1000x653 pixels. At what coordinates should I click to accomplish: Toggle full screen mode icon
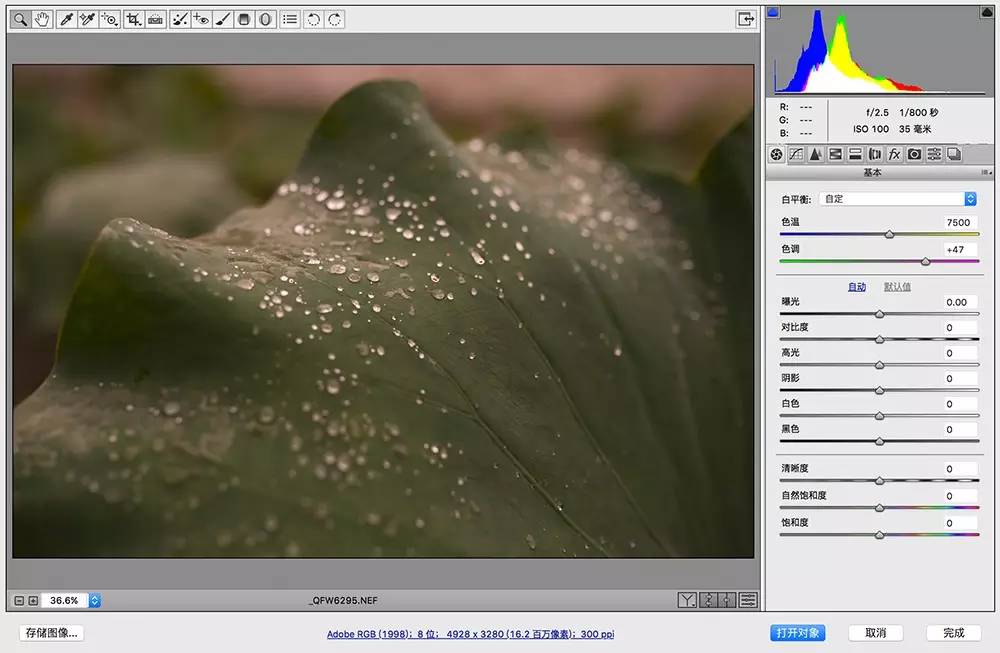(746, 19)
